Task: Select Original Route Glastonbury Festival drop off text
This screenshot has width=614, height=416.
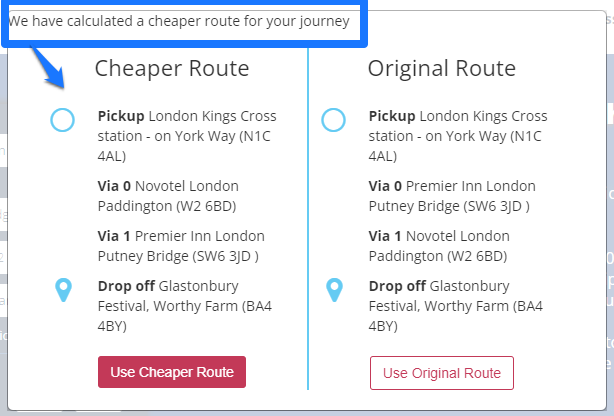Action: point(456,306)
